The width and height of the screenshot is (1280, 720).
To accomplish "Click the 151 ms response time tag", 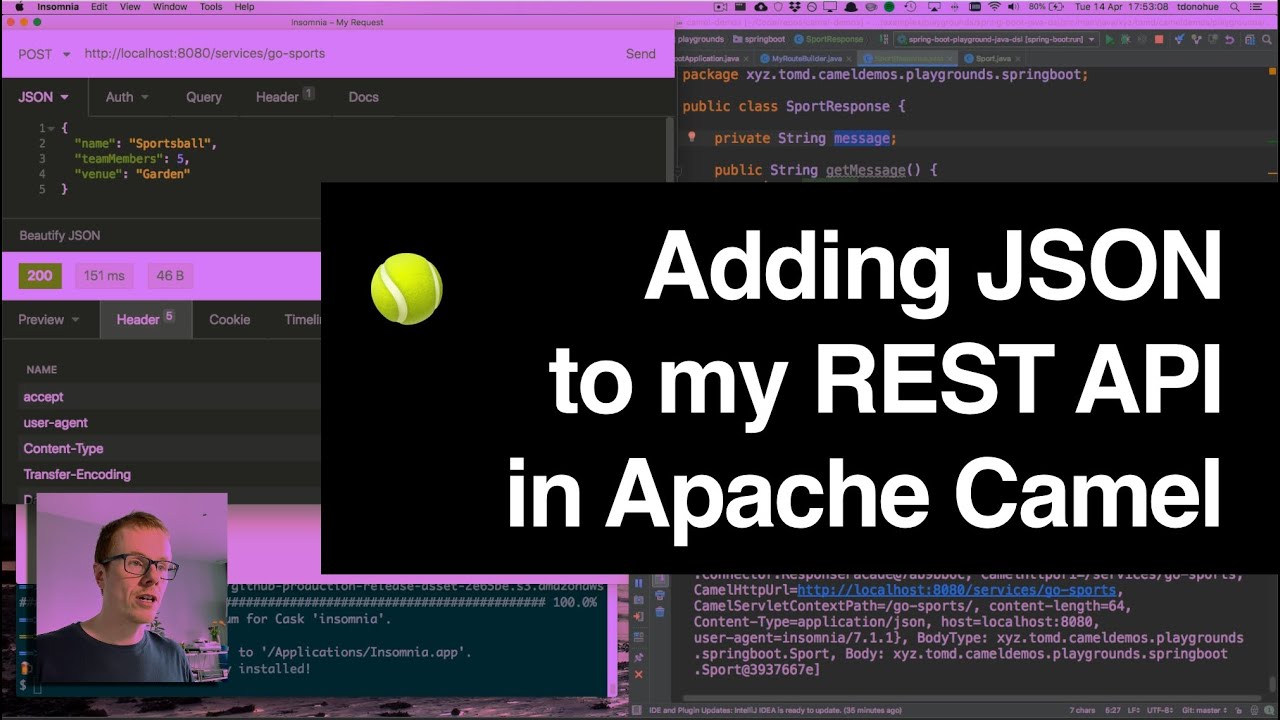I will [x=104, y=276].
